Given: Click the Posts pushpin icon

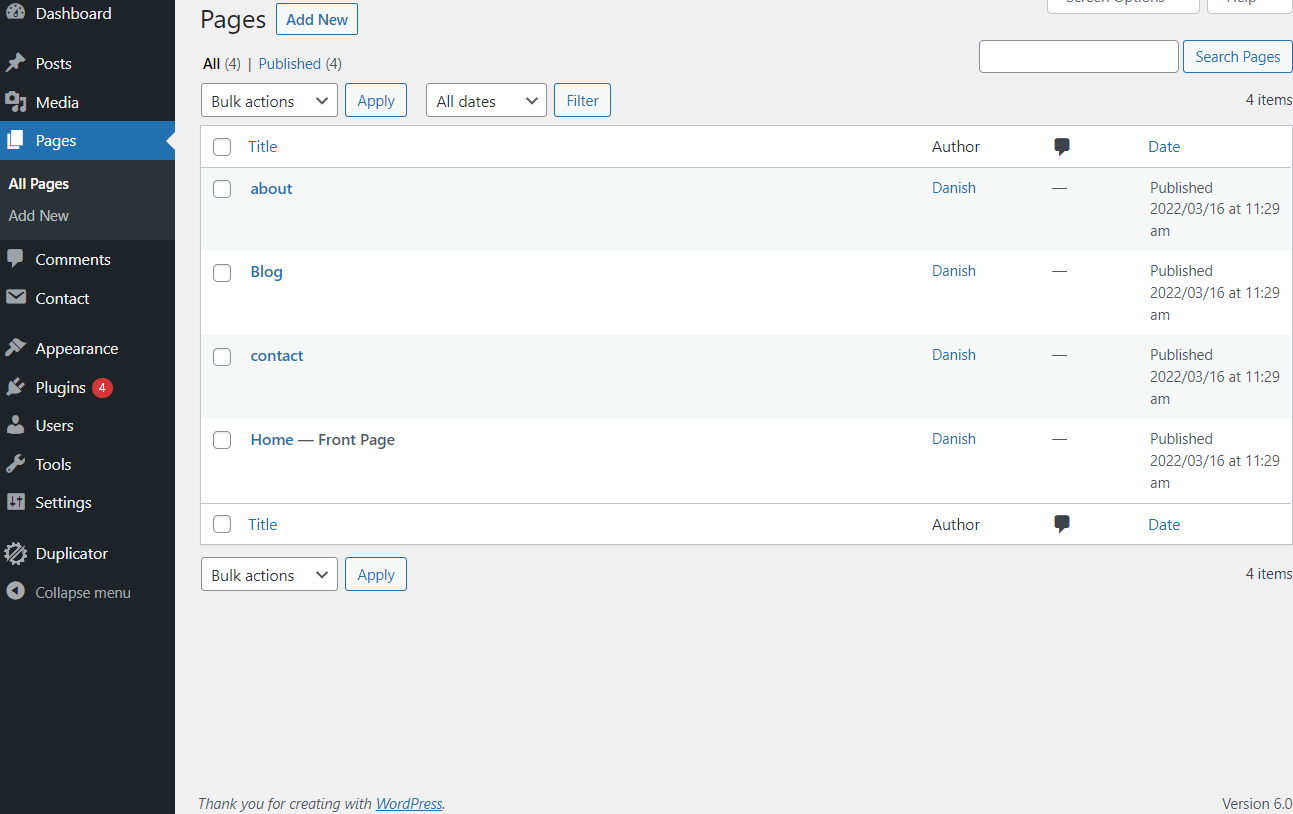Looking at the screenshot, I should (15, 63).
